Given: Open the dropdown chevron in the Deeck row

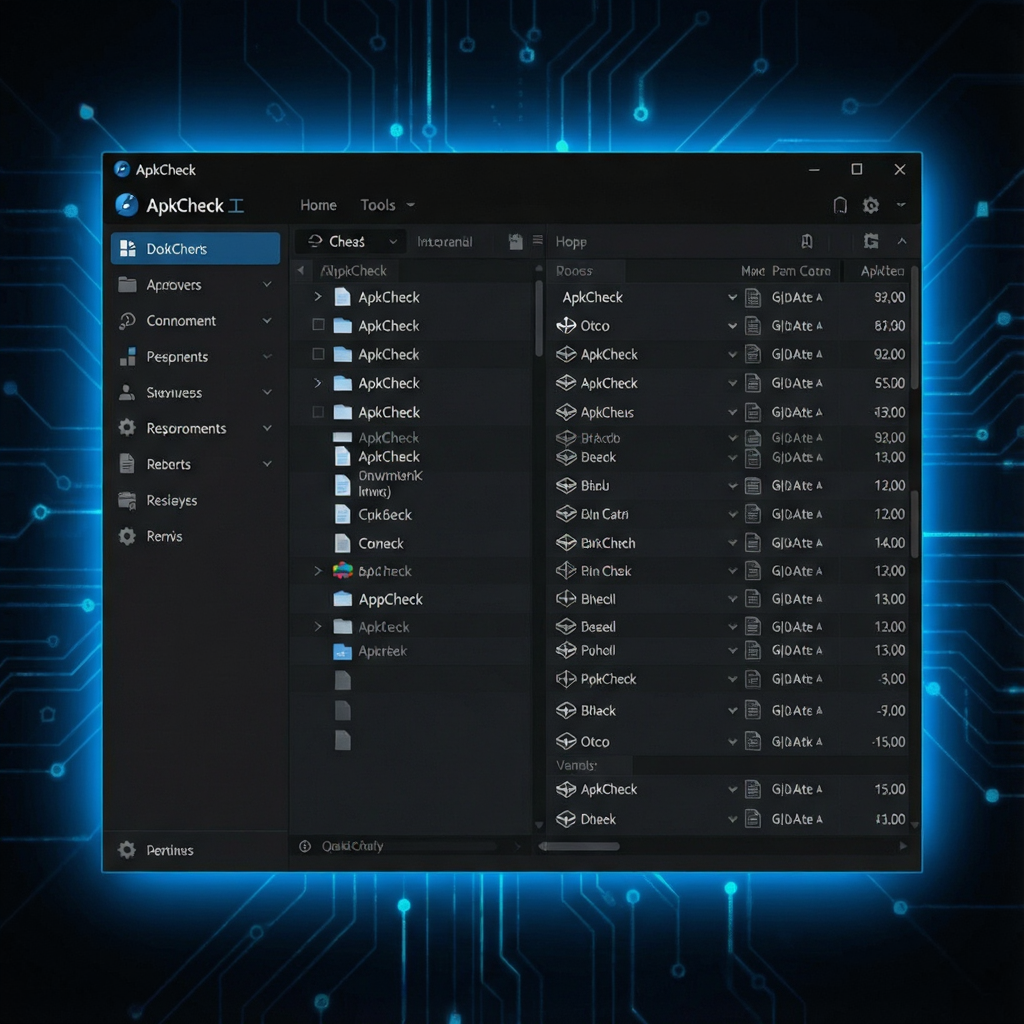Looking at the screenshot, I should pyautogui.click(x=733, y=458).
